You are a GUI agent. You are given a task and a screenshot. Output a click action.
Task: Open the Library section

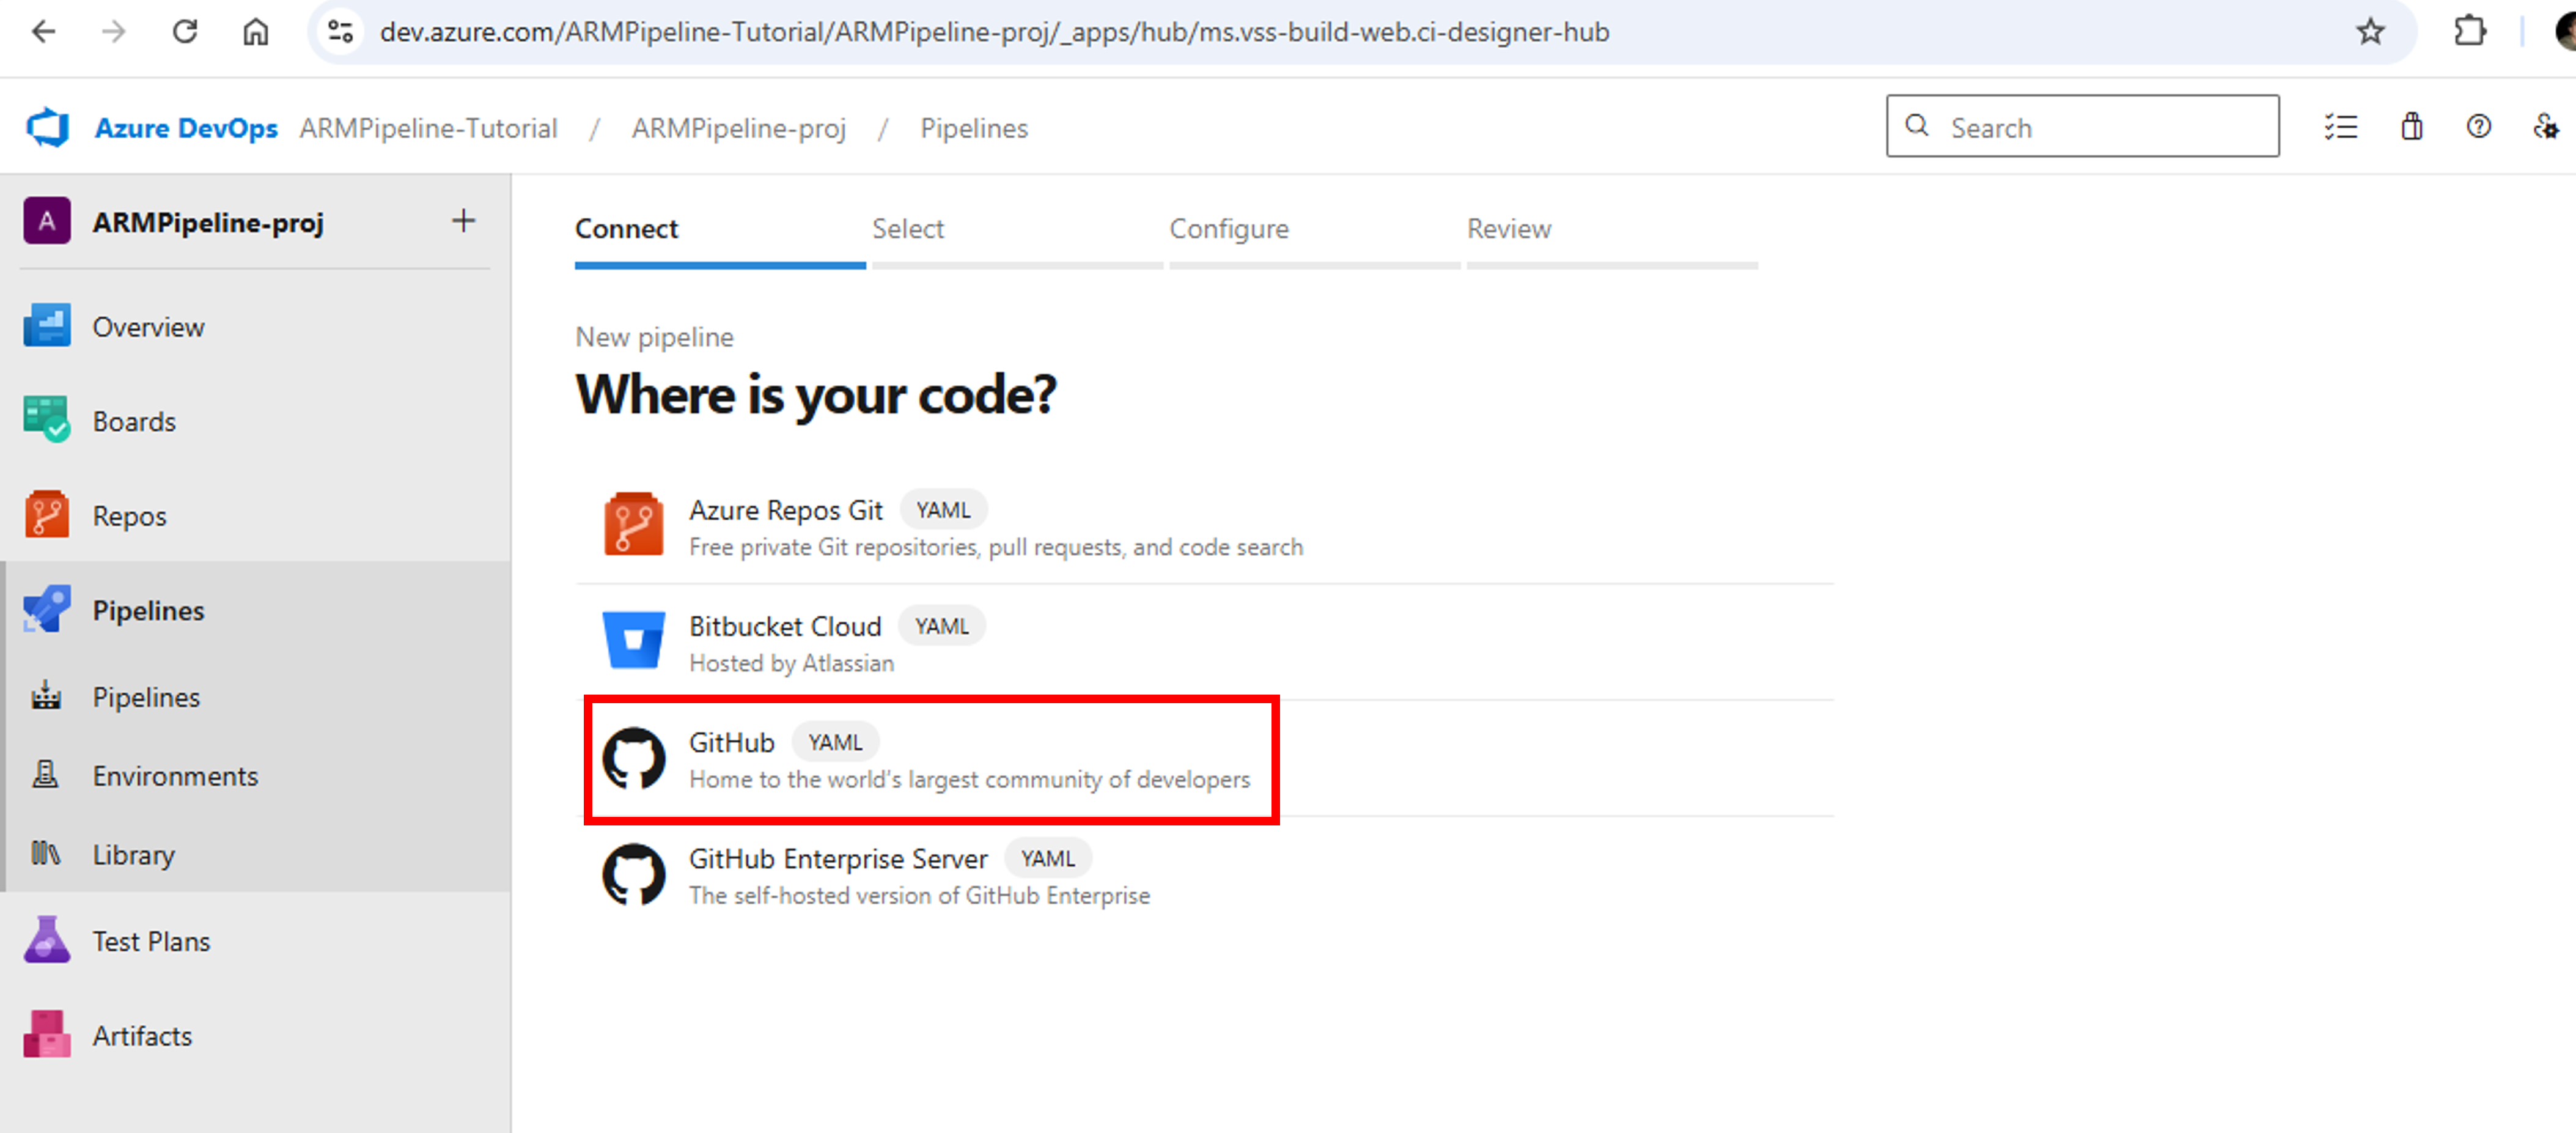[133, 854]
